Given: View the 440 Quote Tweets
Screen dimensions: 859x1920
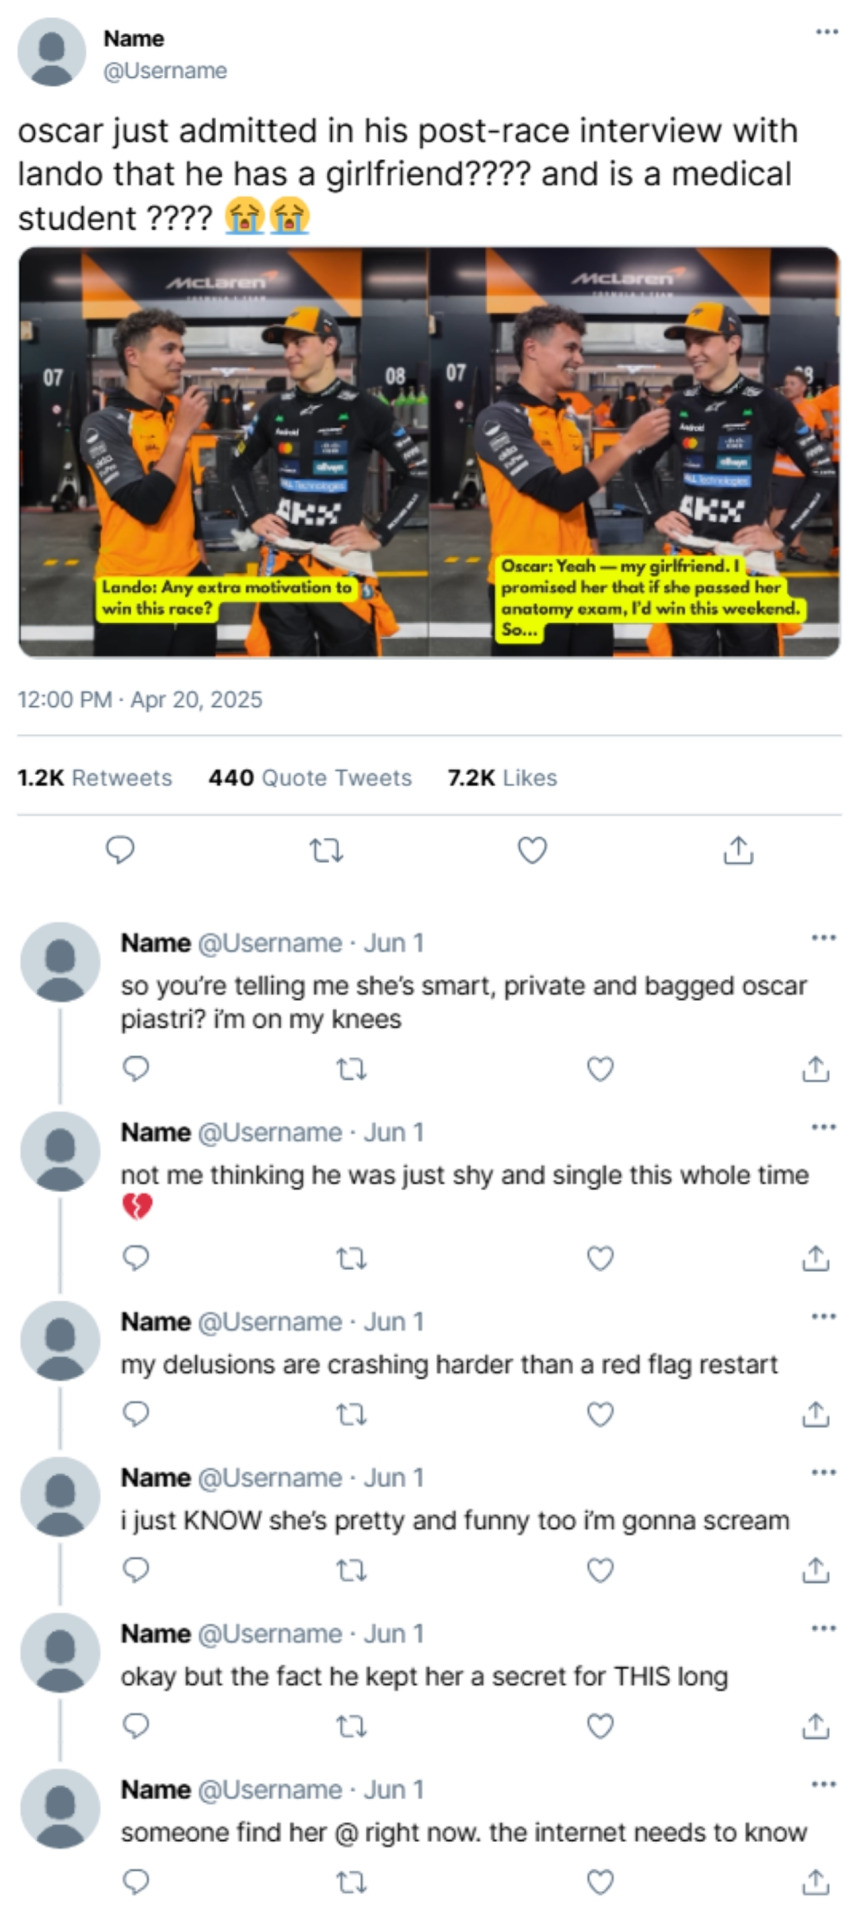Looking at the screenshot, I should tap(310, 778).
